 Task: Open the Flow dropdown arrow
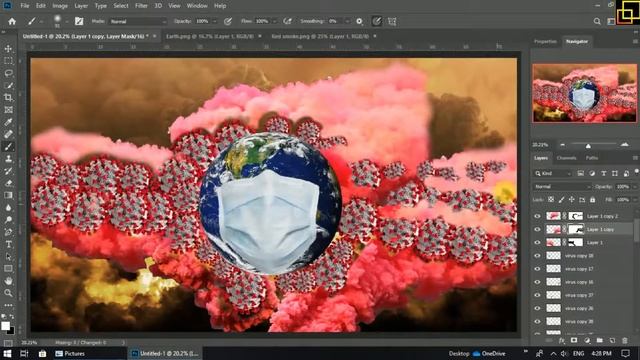pyautogui.click(x=274, y=21)
